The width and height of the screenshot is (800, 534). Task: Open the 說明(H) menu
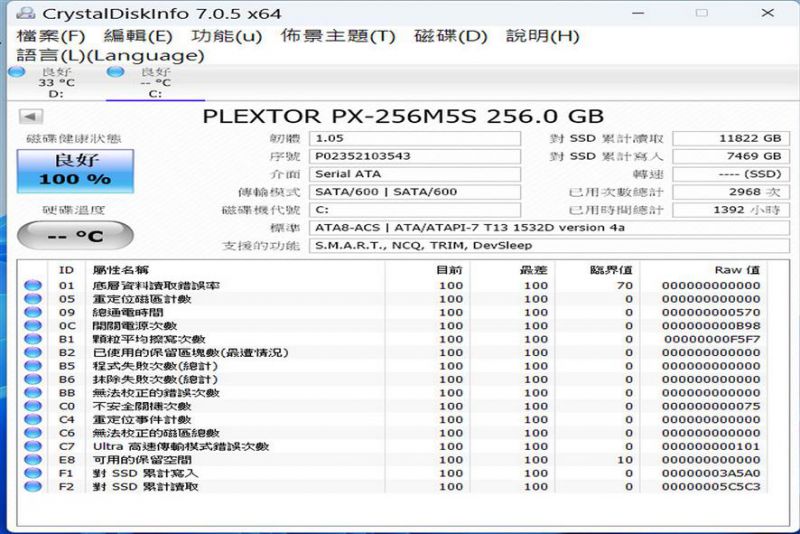(x=542, y=36)
